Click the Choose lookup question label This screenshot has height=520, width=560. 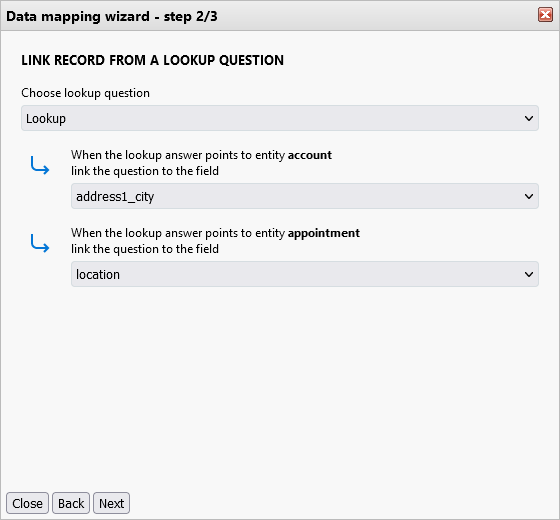[85, 93]
